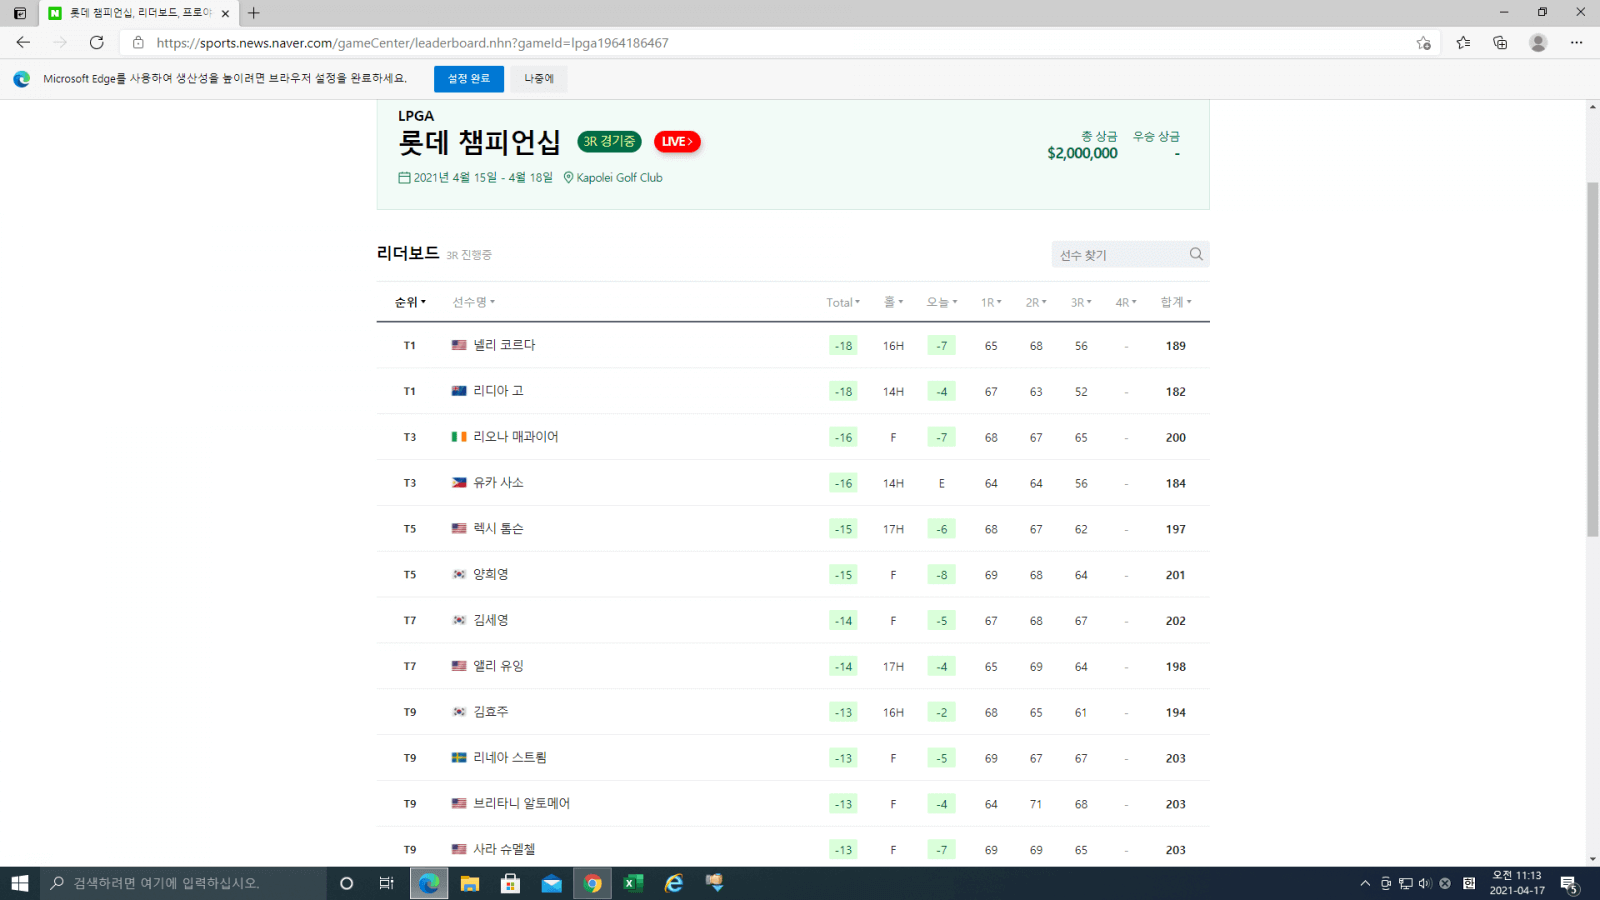Sort leaderboard by 합계 column
The width and height of the screenshot is (1600, 900).
1176,302
